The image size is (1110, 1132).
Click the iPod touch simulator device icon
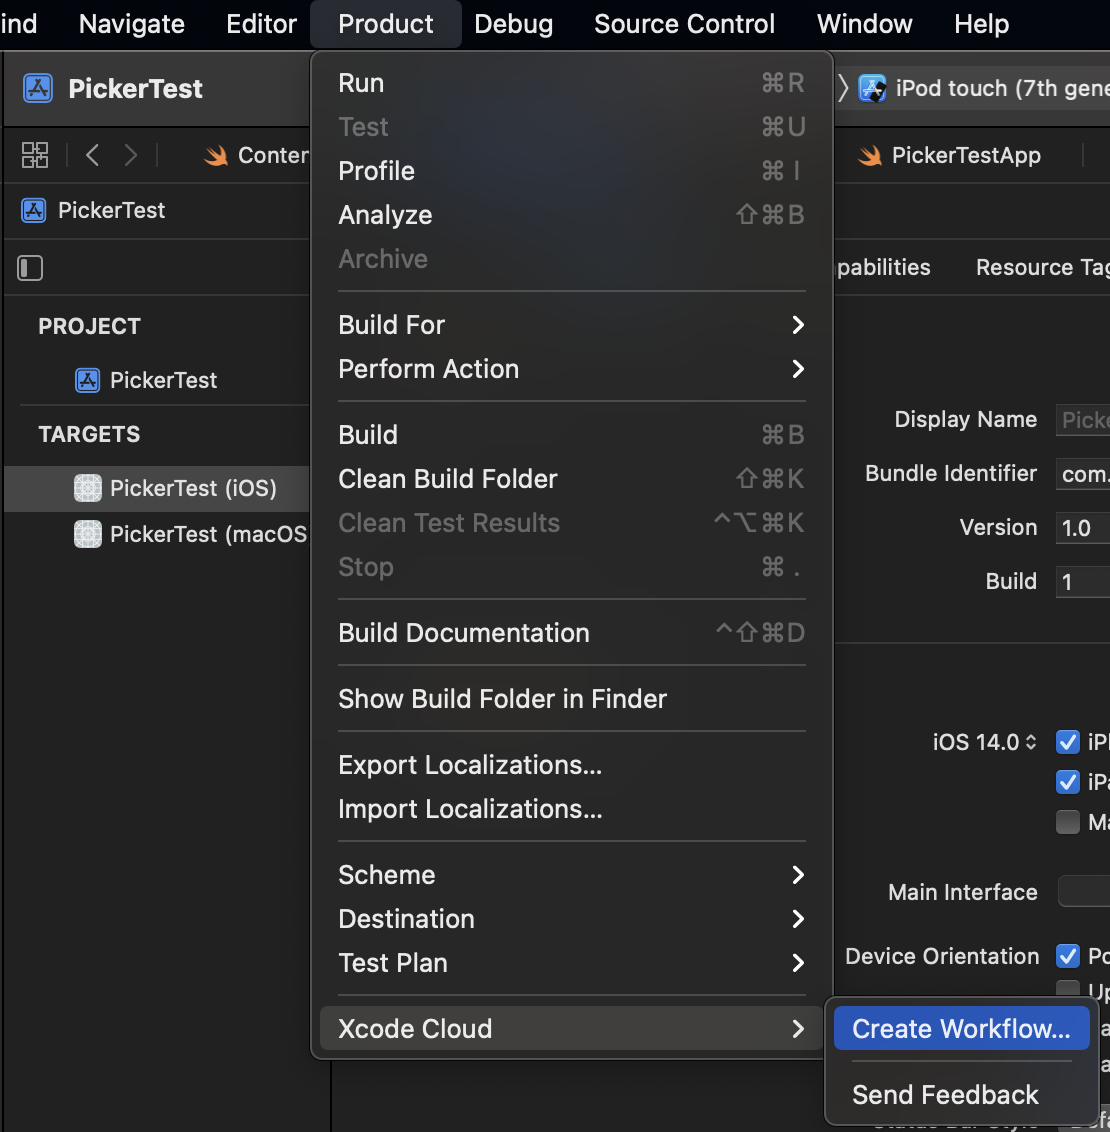point(872,89)
